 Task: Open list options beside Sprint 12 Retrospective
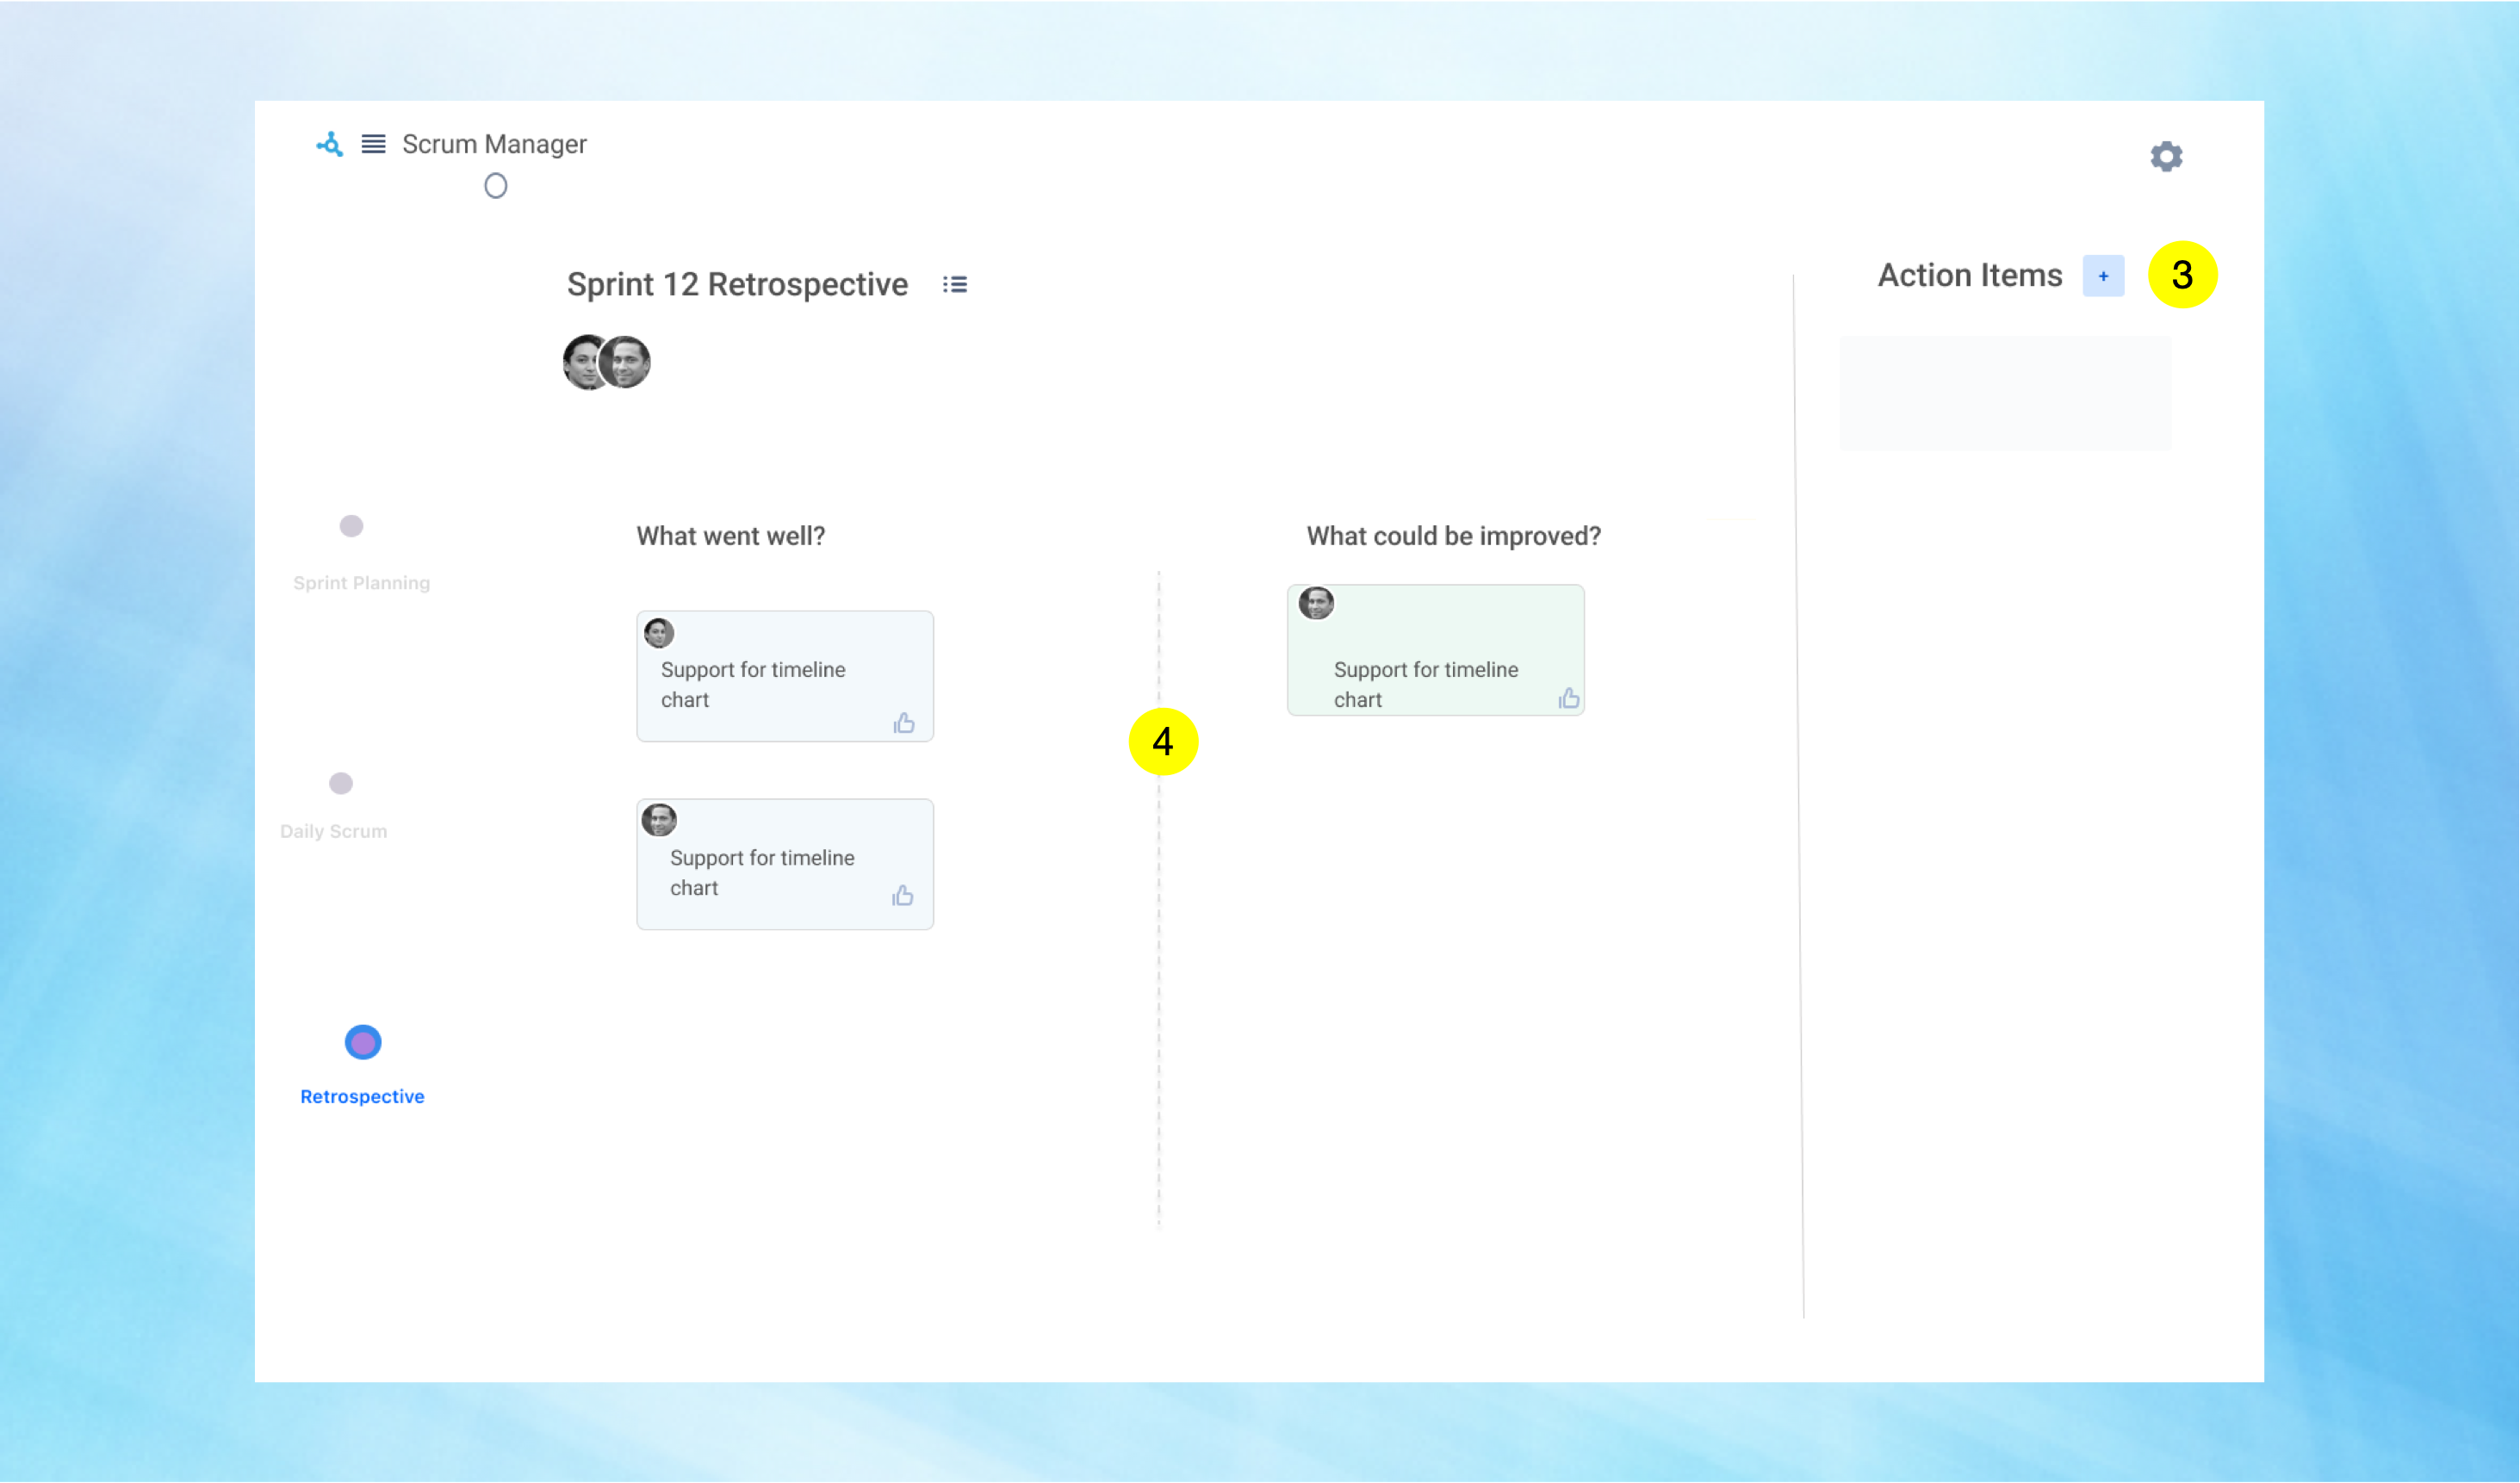[x=955, y=285]
